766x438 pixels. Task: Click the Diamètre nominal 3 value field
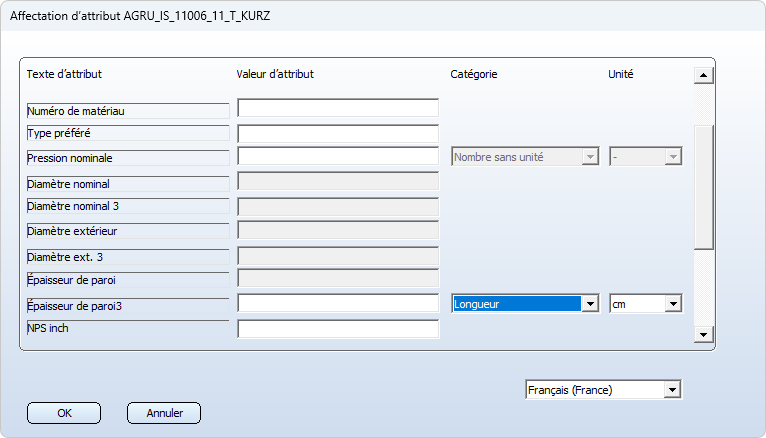pos(338,206)
